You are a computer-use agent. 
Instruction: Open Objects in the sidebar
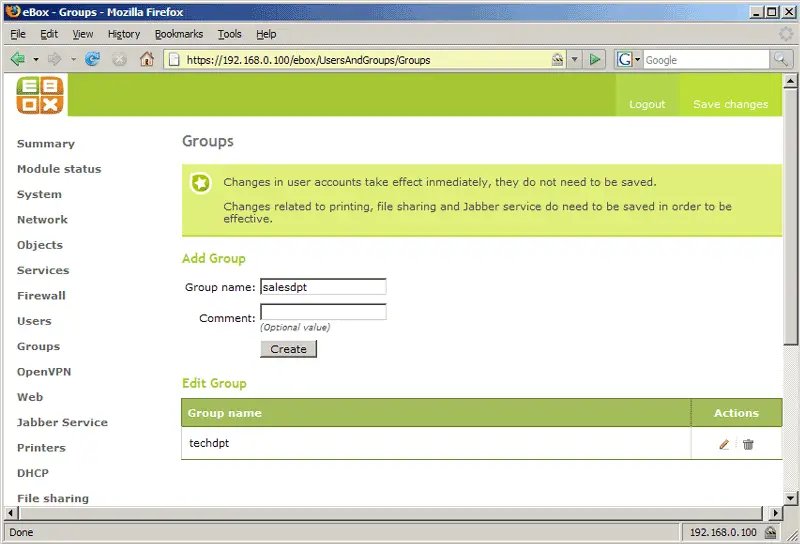[40, 245]
